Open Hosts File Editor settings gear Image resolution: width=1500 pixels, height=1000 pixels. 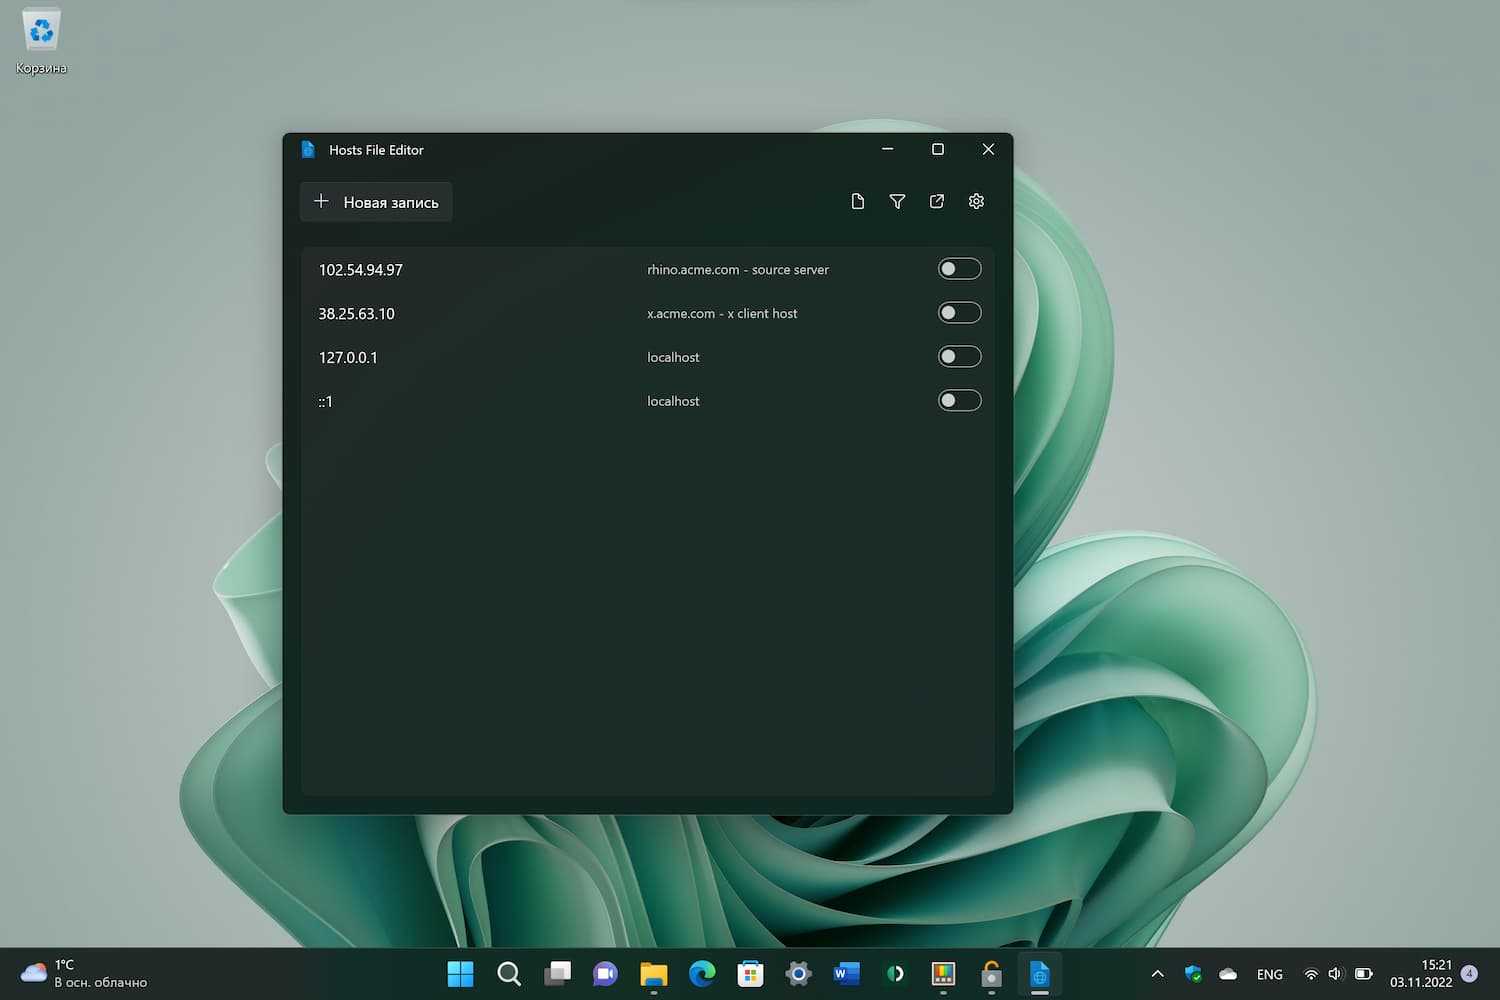(976, 202)
